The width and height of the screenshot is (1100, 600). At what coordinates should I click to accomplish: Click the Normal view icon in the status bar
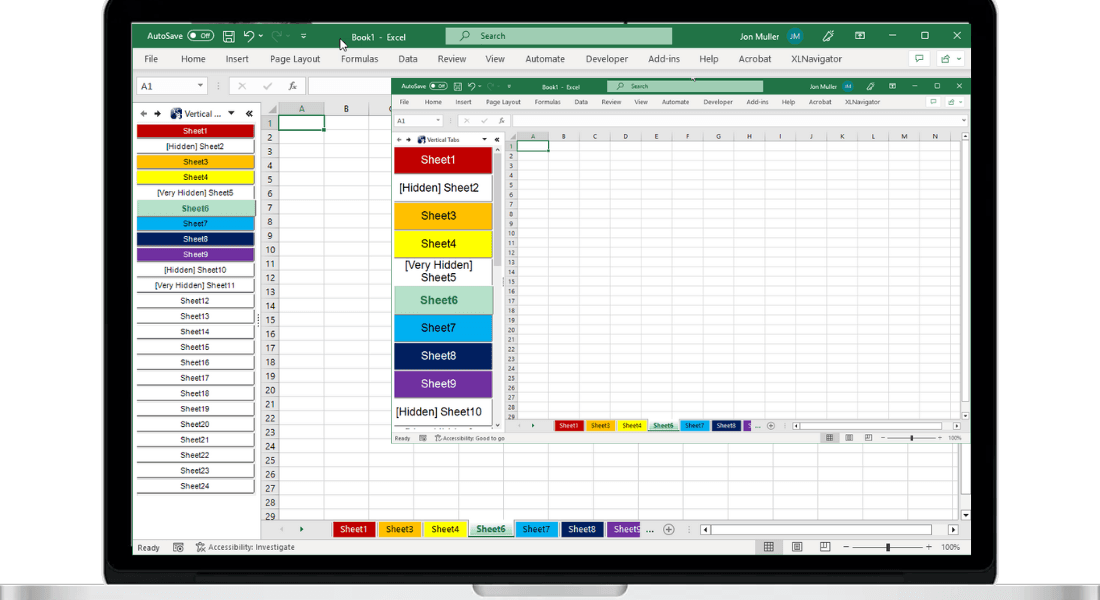768,546
